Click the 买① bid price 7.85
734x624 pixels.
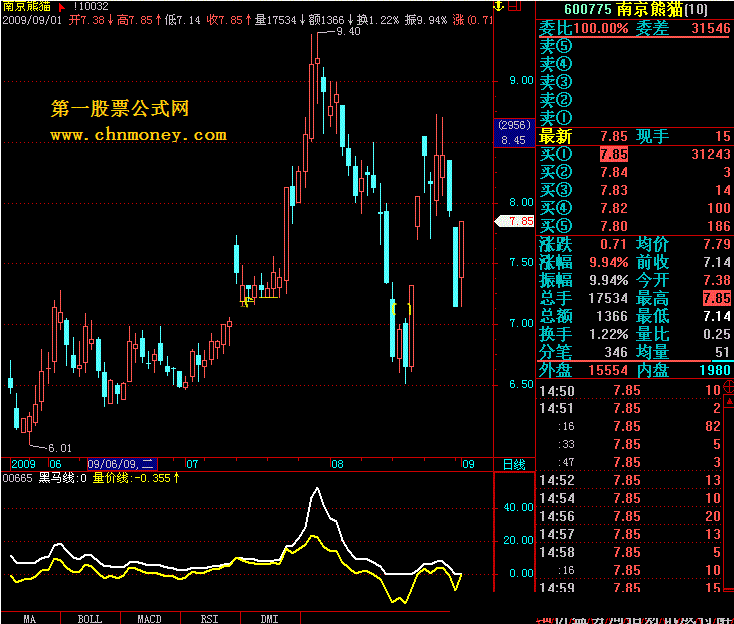pos(614,154)
